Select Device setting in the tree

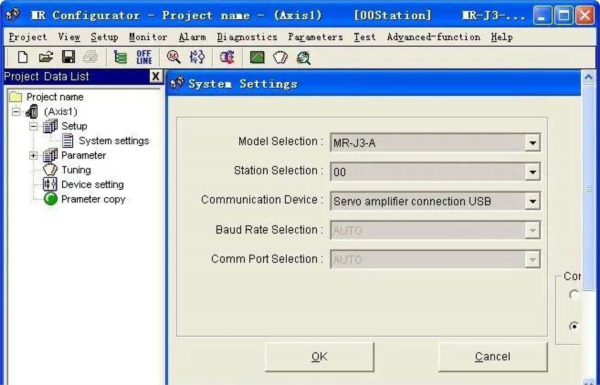pyautogui.click(x=93, y=184)
